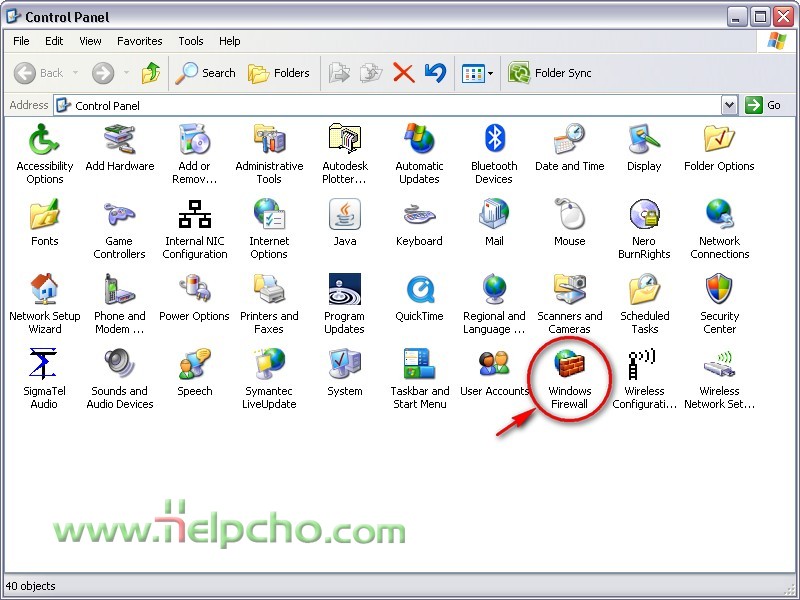The height and width of the screenshot is (600, 800).
Task: Open Security Center
Action: point(719,304)
